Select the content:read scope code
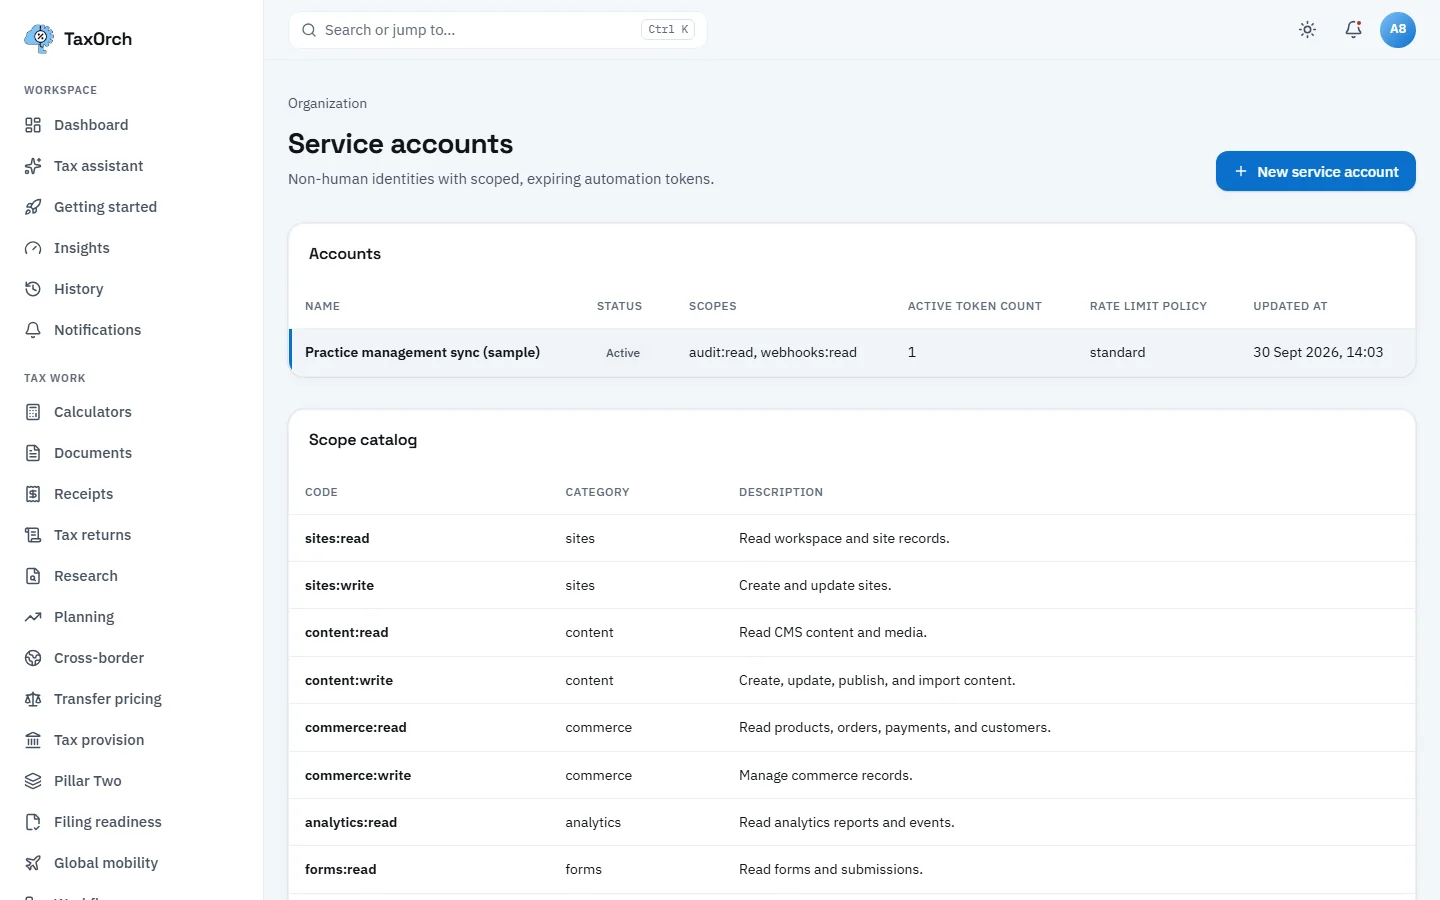1440x900 pixels. tap(347, 632)
